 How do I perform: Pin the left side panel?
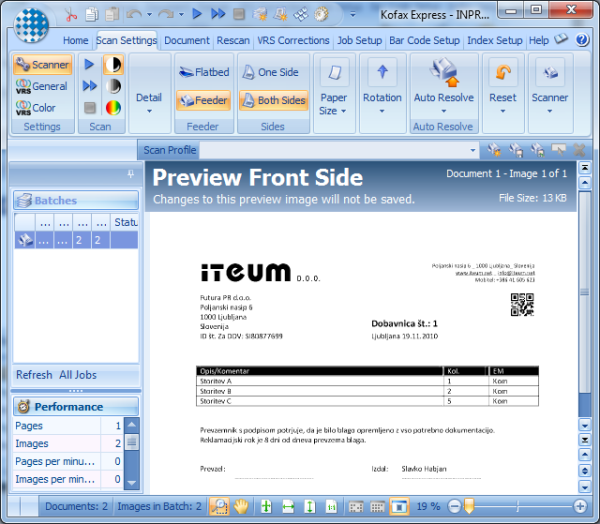131,174
